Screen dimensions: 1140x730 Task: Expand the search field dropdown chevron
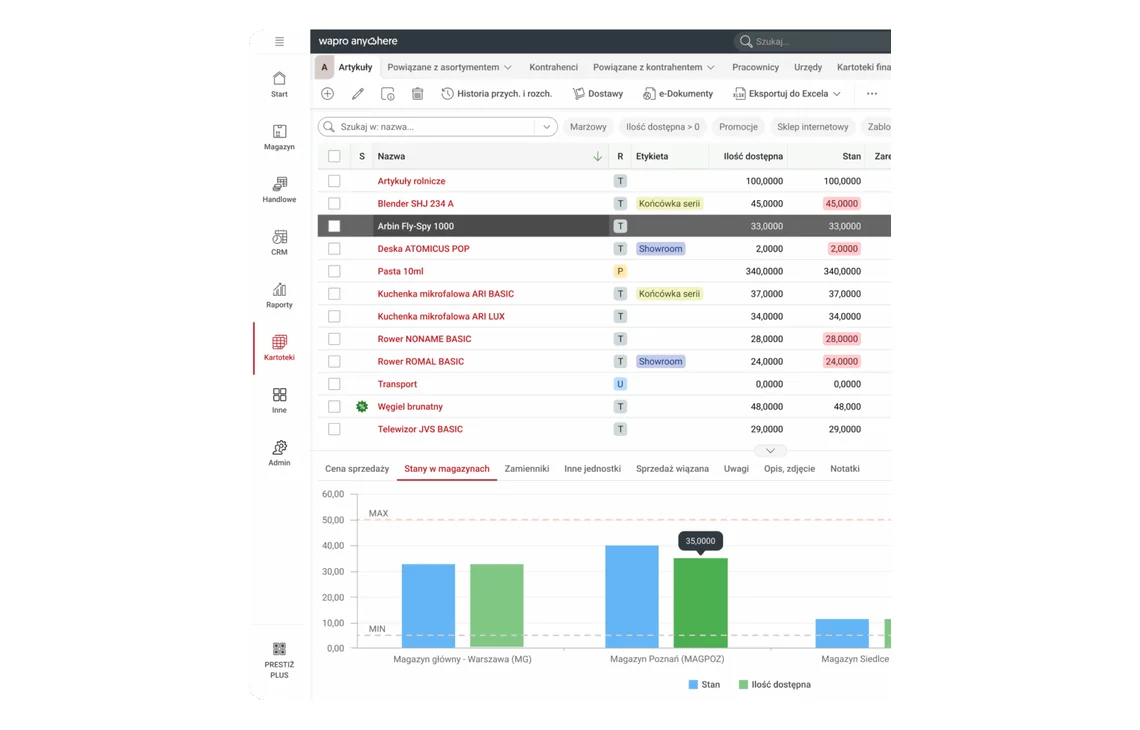point(546,127)
